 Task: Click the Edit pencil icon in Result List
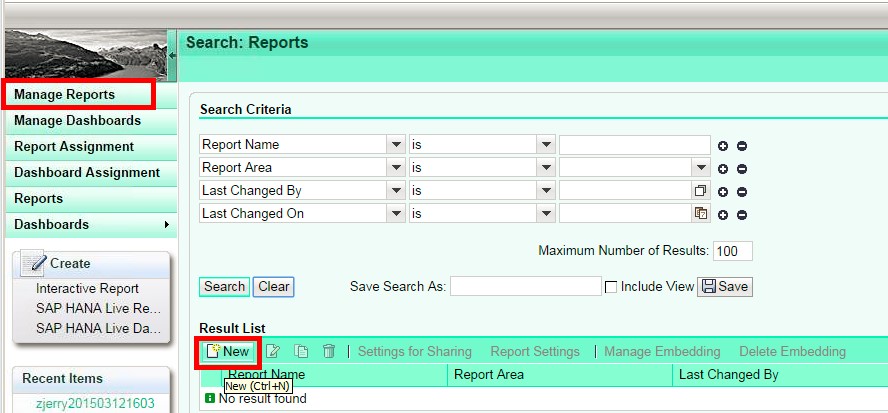273,352
